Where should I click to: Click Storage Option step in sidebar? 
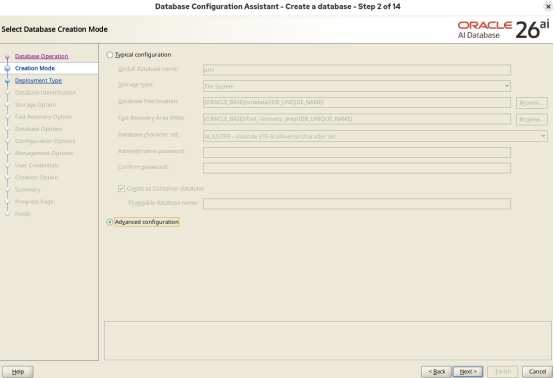pyautogui.click(x=35, y=105)
